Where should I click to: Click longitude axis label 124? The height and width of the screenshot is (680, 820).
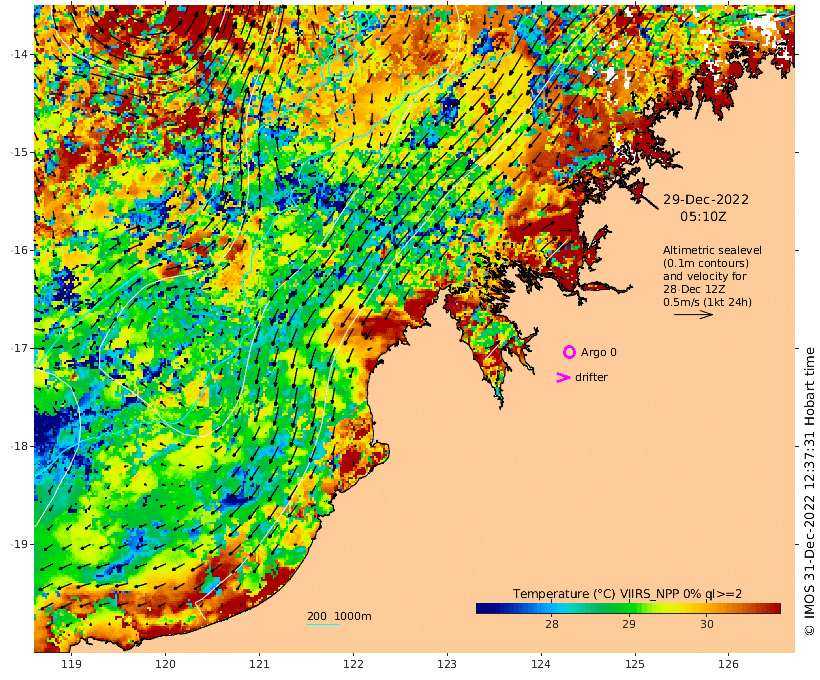[x=541, y=664]
